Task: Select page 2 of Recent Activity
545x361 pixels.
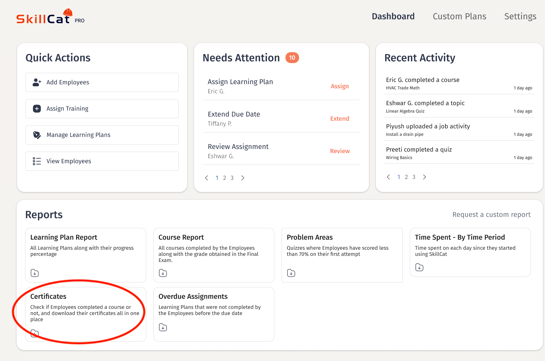Action: pos(406,177)
